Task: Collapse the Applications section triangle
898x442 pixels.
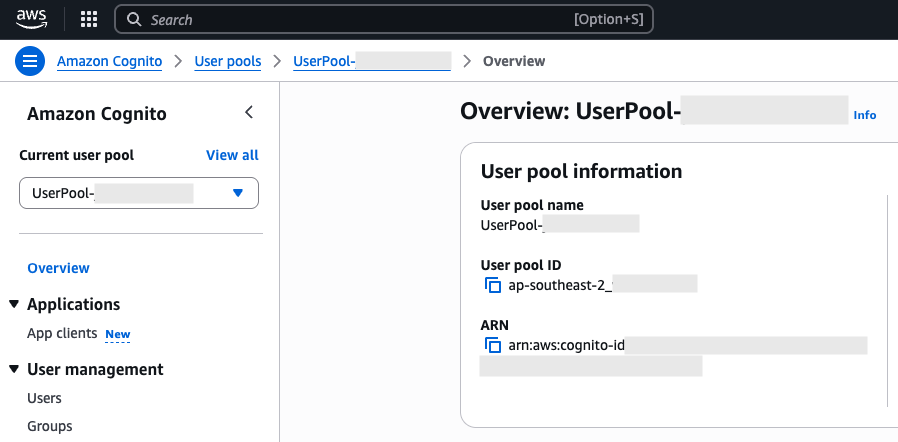Action: point(14,304)
